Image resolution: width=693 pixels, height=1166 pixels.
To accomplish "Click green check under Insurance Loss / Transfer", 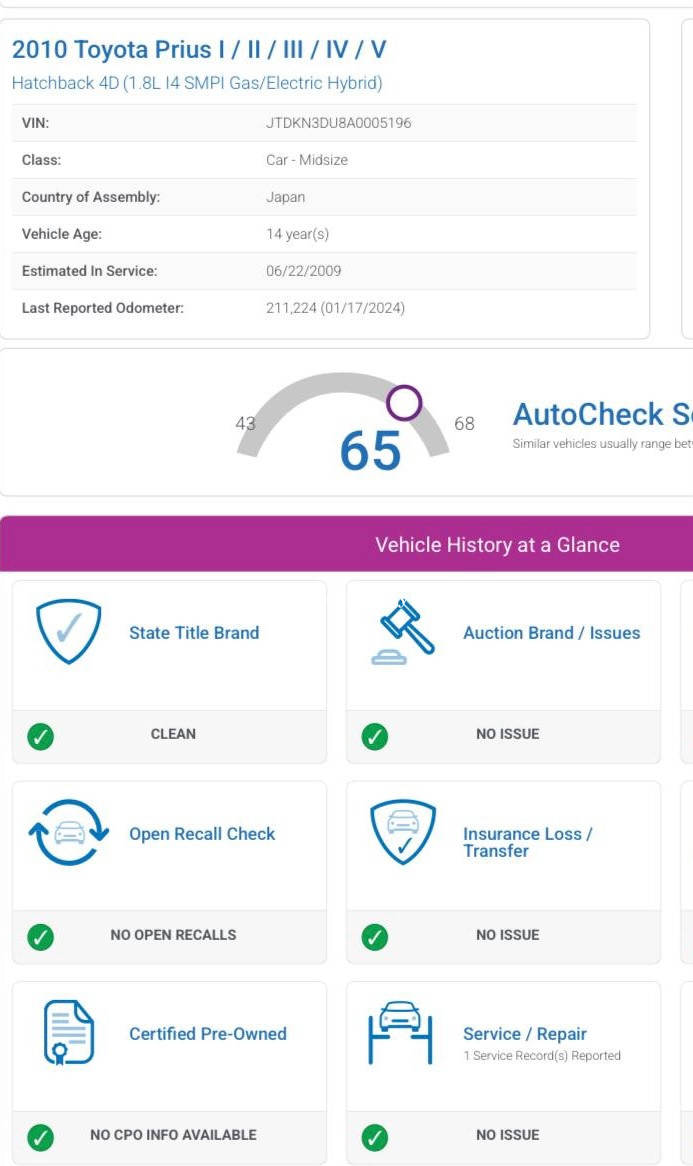I will 375,937.
